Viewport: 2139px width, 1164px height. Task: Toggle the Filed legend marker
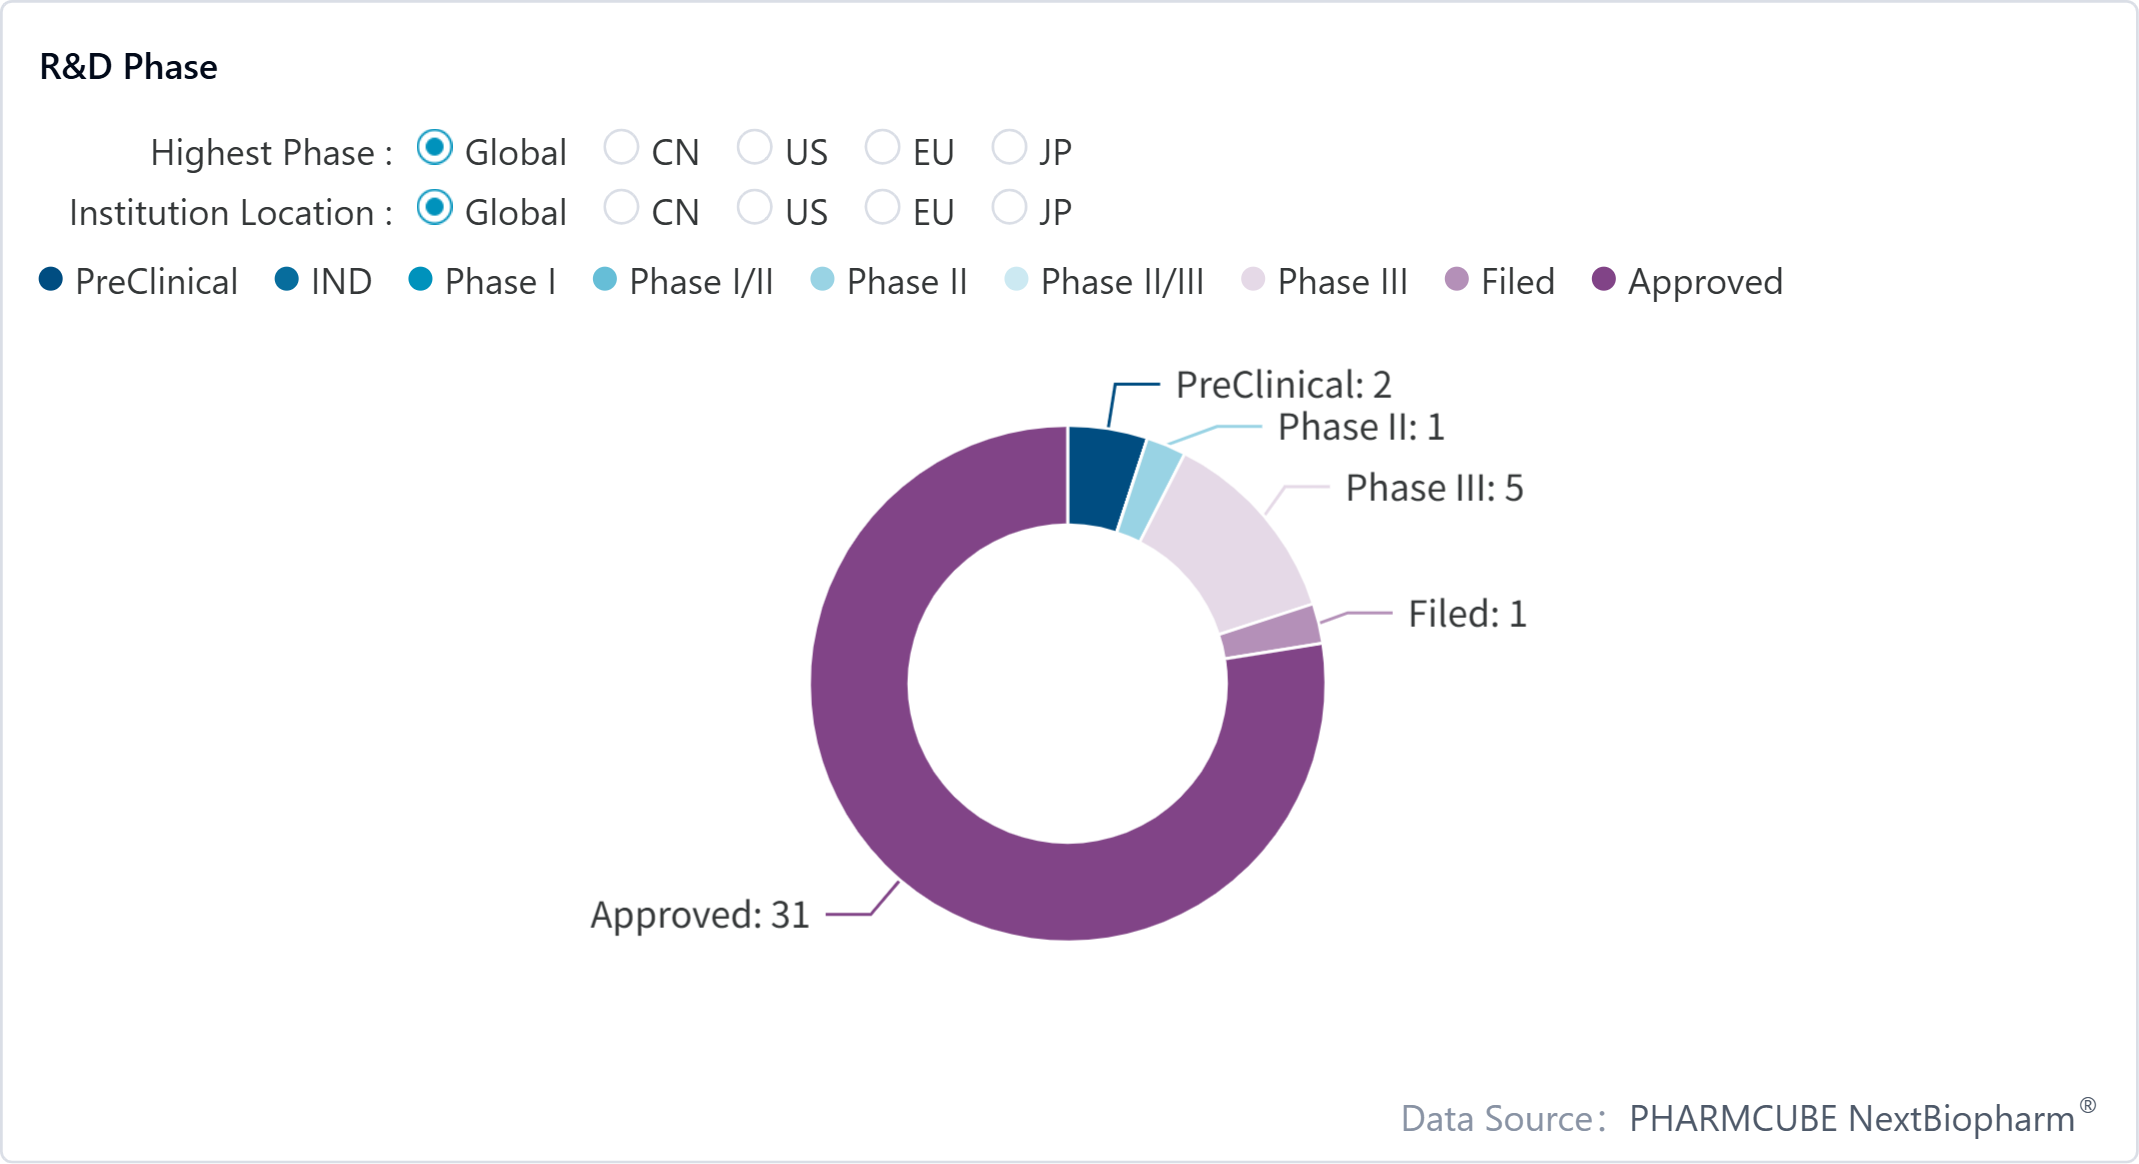click(1457, 280)
